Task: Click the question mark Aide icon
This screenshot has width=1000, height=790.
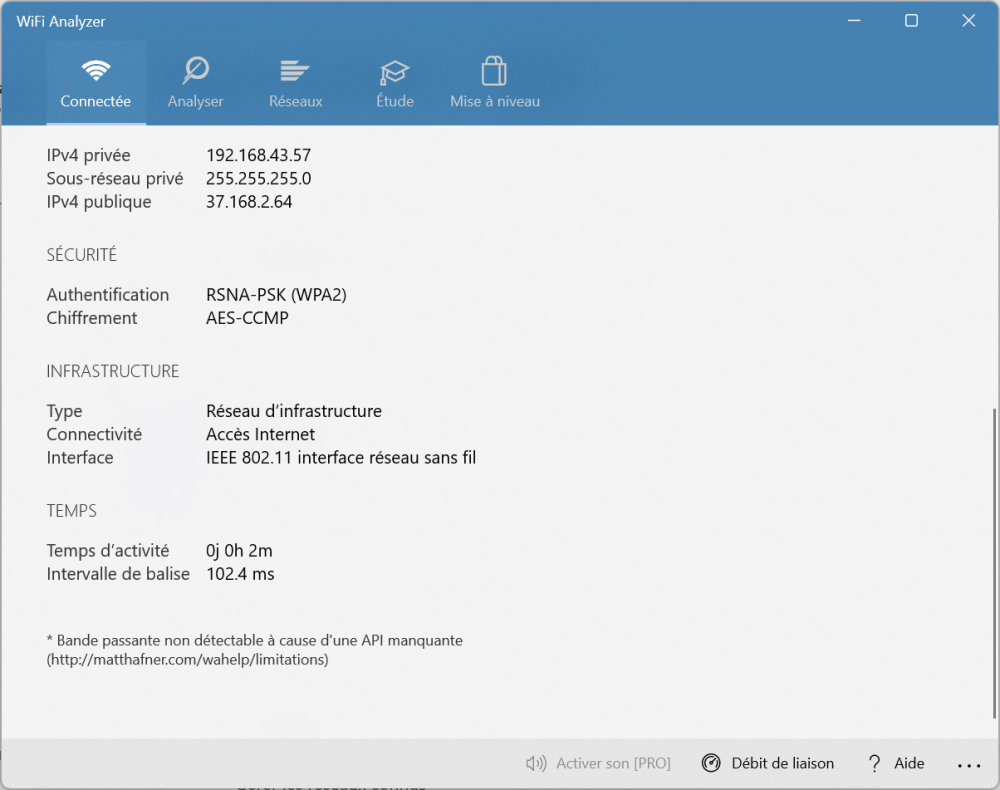Action: tap(874, 764)
